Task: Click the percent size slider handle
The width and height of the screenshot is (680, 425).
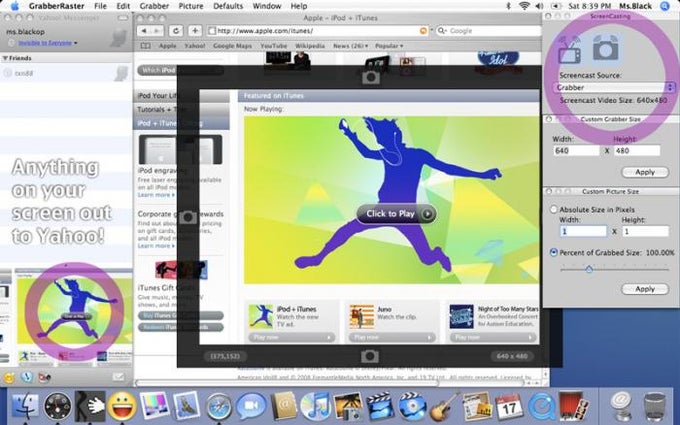Action: (x=589, y=269)
